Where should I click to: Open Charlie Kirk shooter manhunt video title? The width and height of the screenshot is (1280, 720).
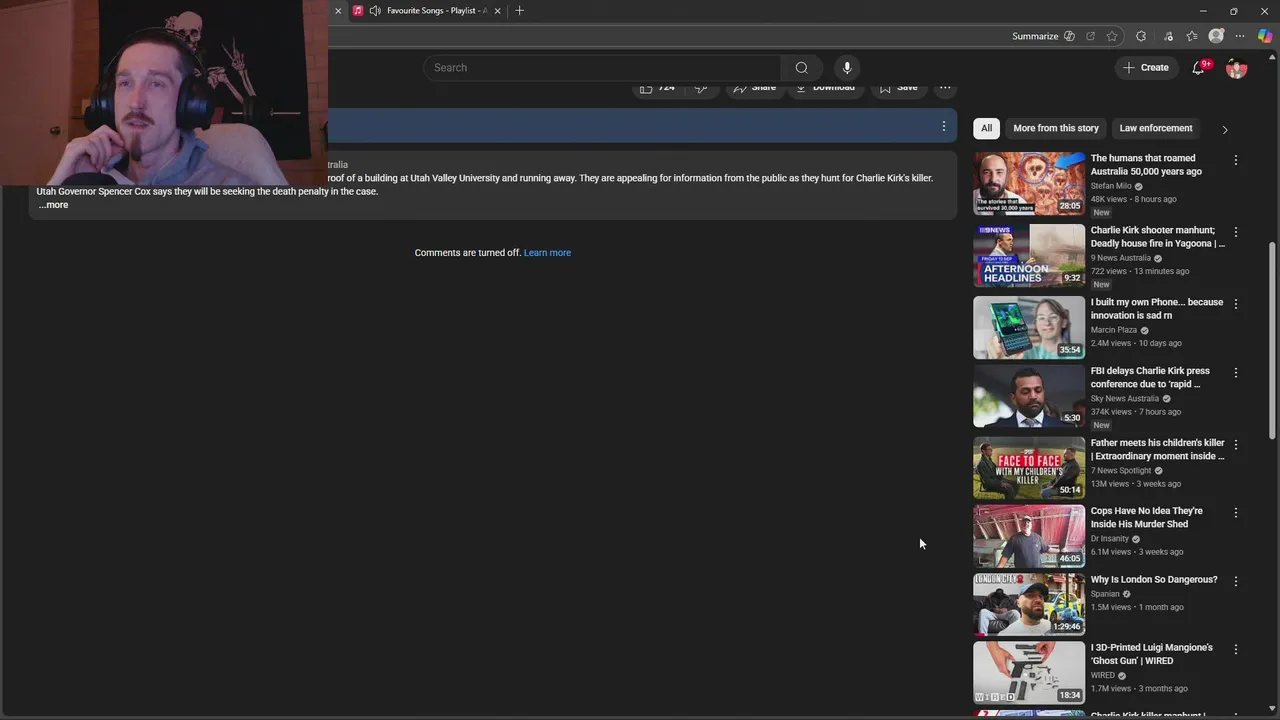pyautogui.click(x=1157, y=237)
